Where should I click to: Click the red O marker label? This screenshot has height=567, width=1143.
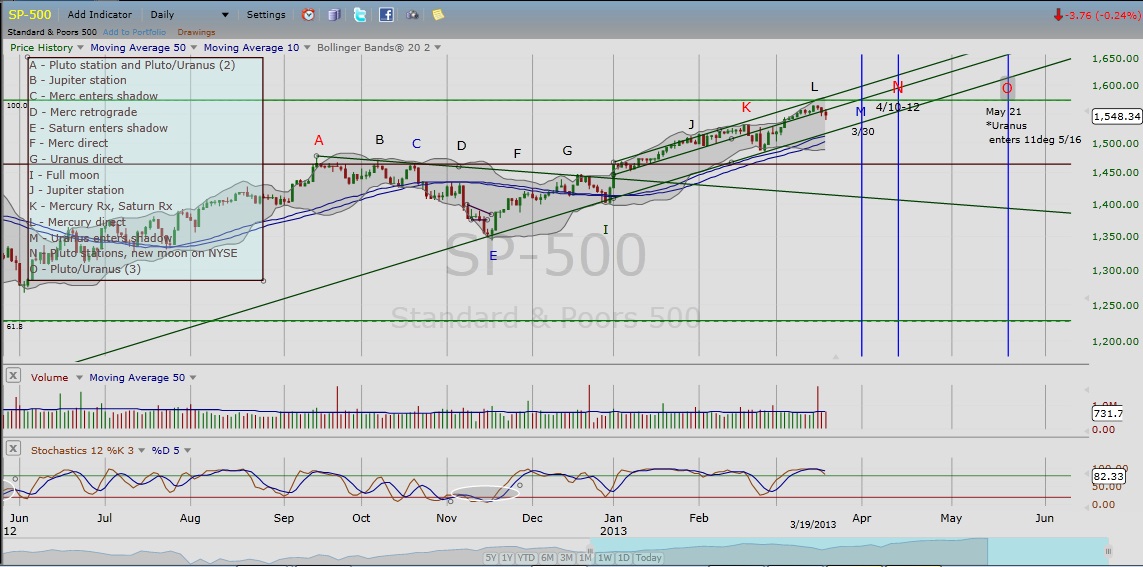point(1007,89)
